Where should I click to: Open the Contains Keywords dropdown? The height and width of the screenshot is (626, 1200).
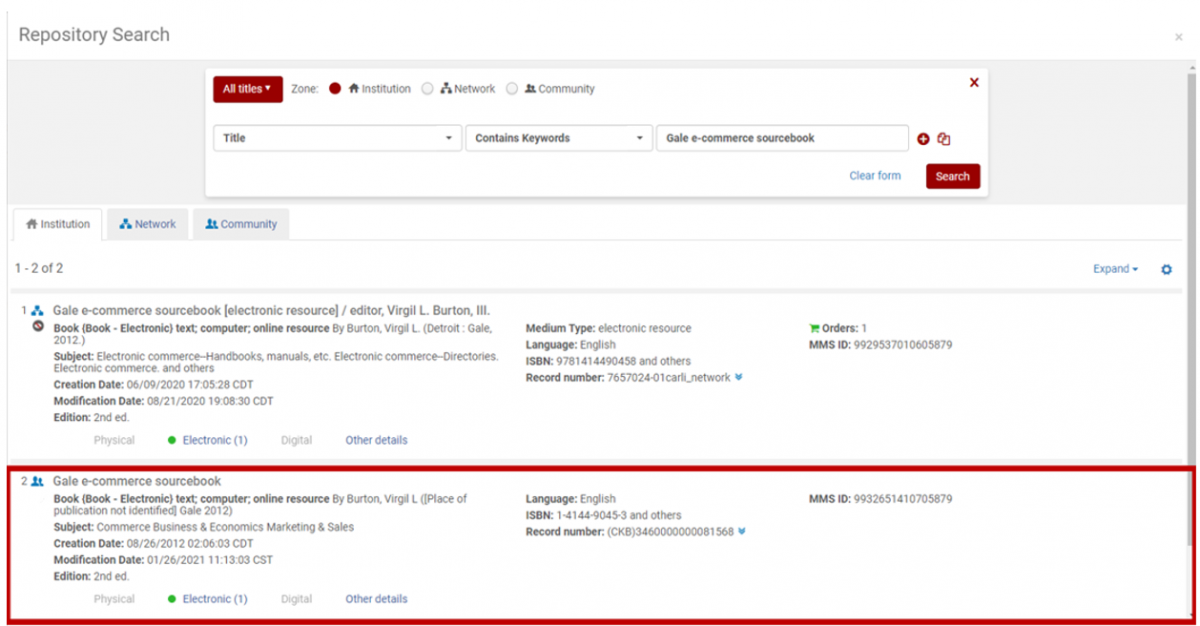click(558, 138)
